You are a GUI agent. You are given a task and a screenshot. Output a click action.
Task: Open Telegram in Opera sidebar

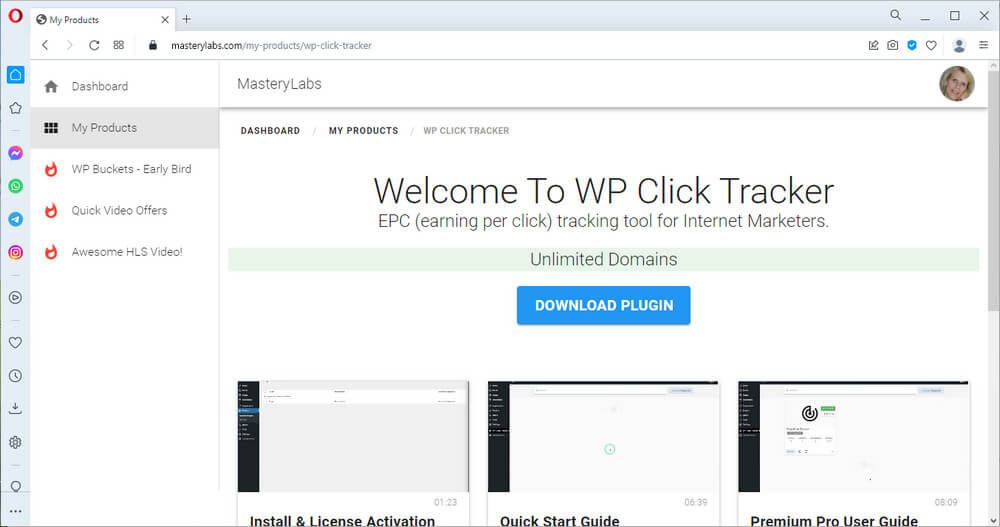[15, 219]
